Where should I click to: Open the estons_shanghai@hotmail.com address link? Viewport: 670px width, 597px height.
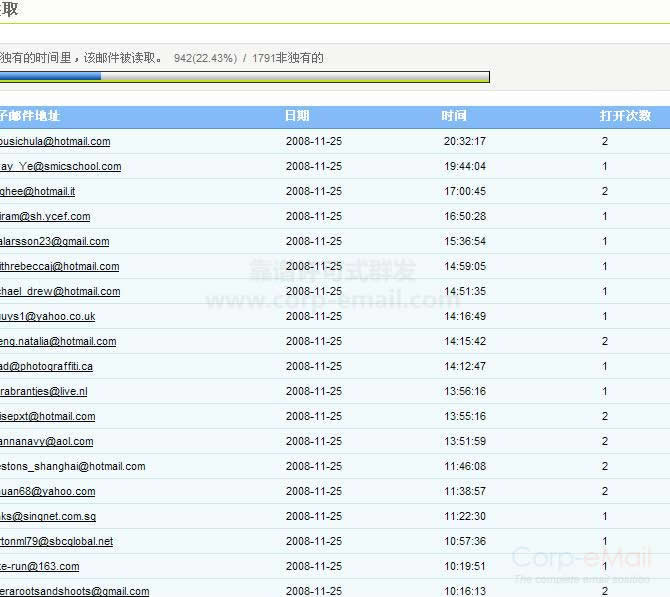click(73, 467)
